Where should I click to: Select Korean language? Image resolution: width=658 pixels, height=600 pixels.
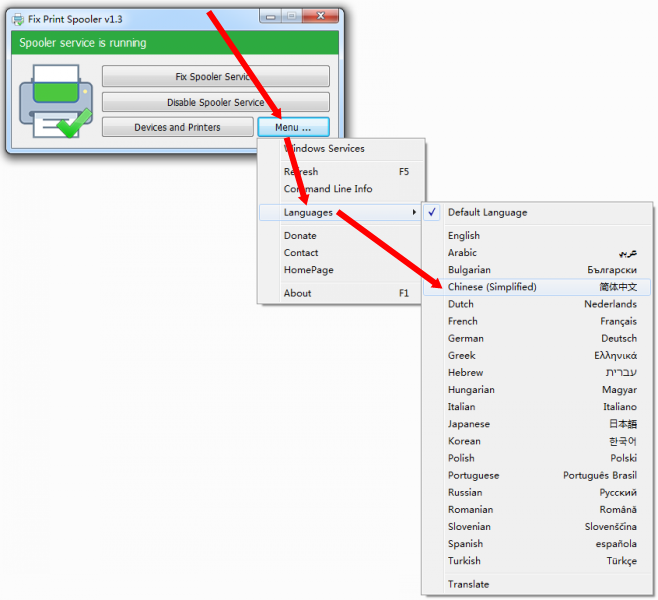click(x=537, y=442)
